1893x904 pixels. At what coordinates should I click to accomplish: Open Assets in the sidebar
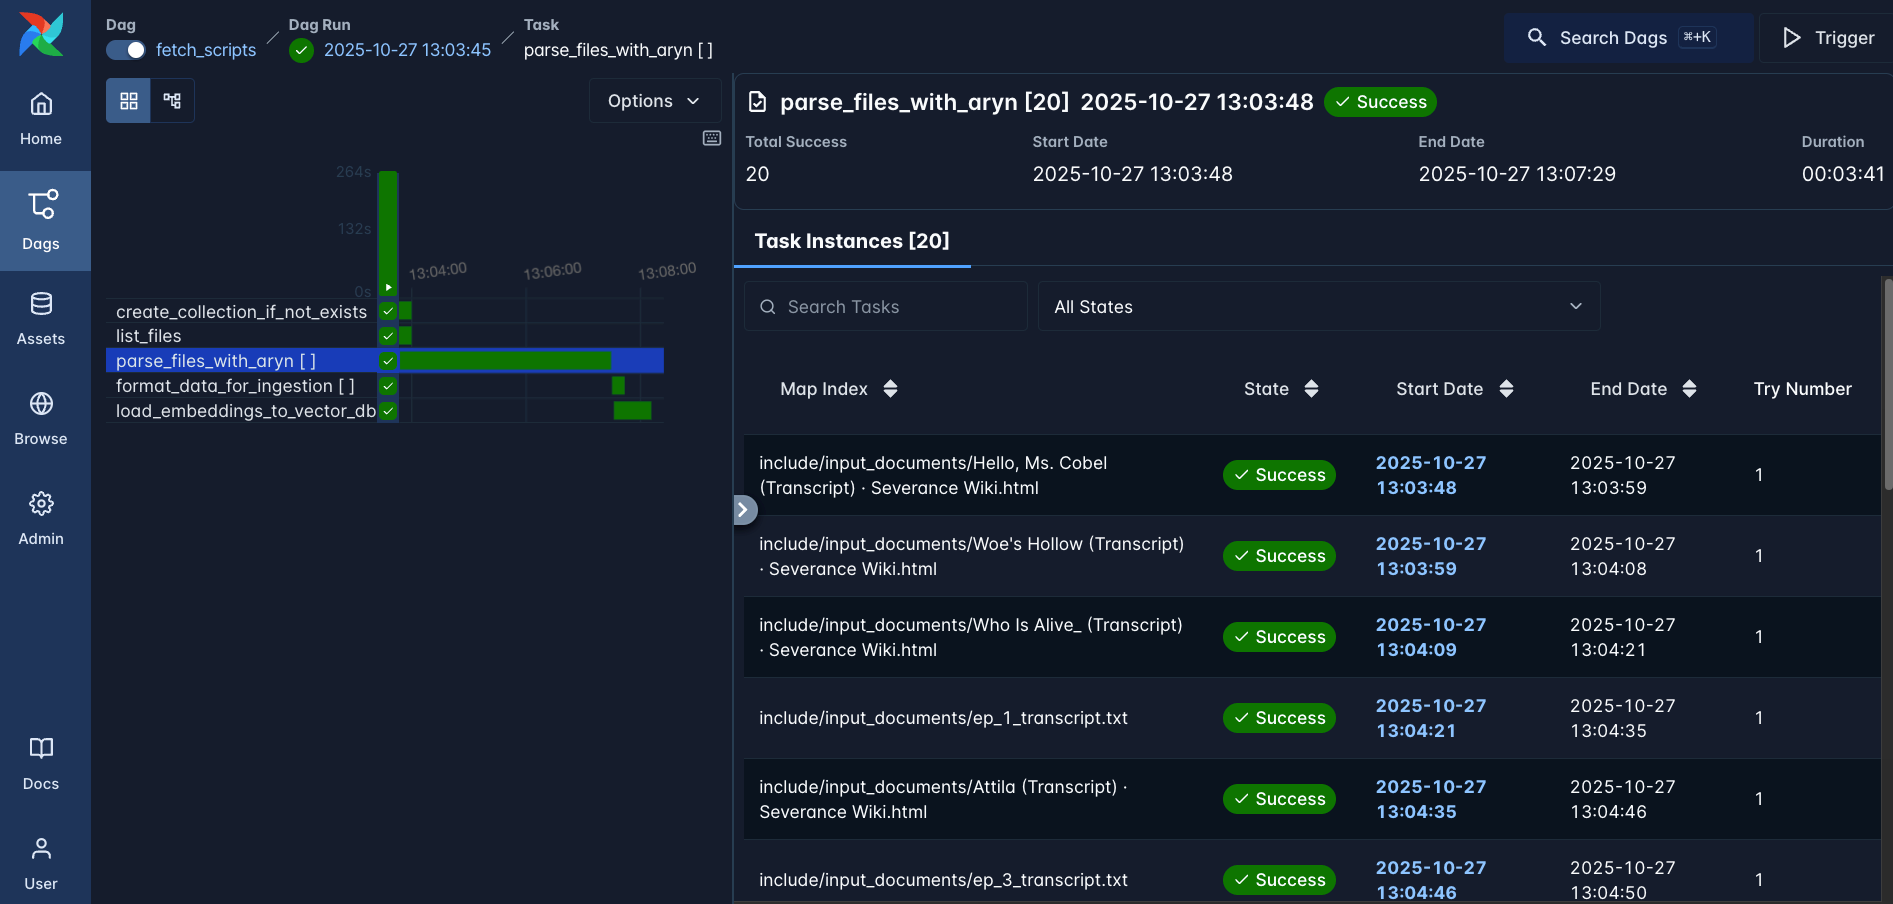(40, 318)
